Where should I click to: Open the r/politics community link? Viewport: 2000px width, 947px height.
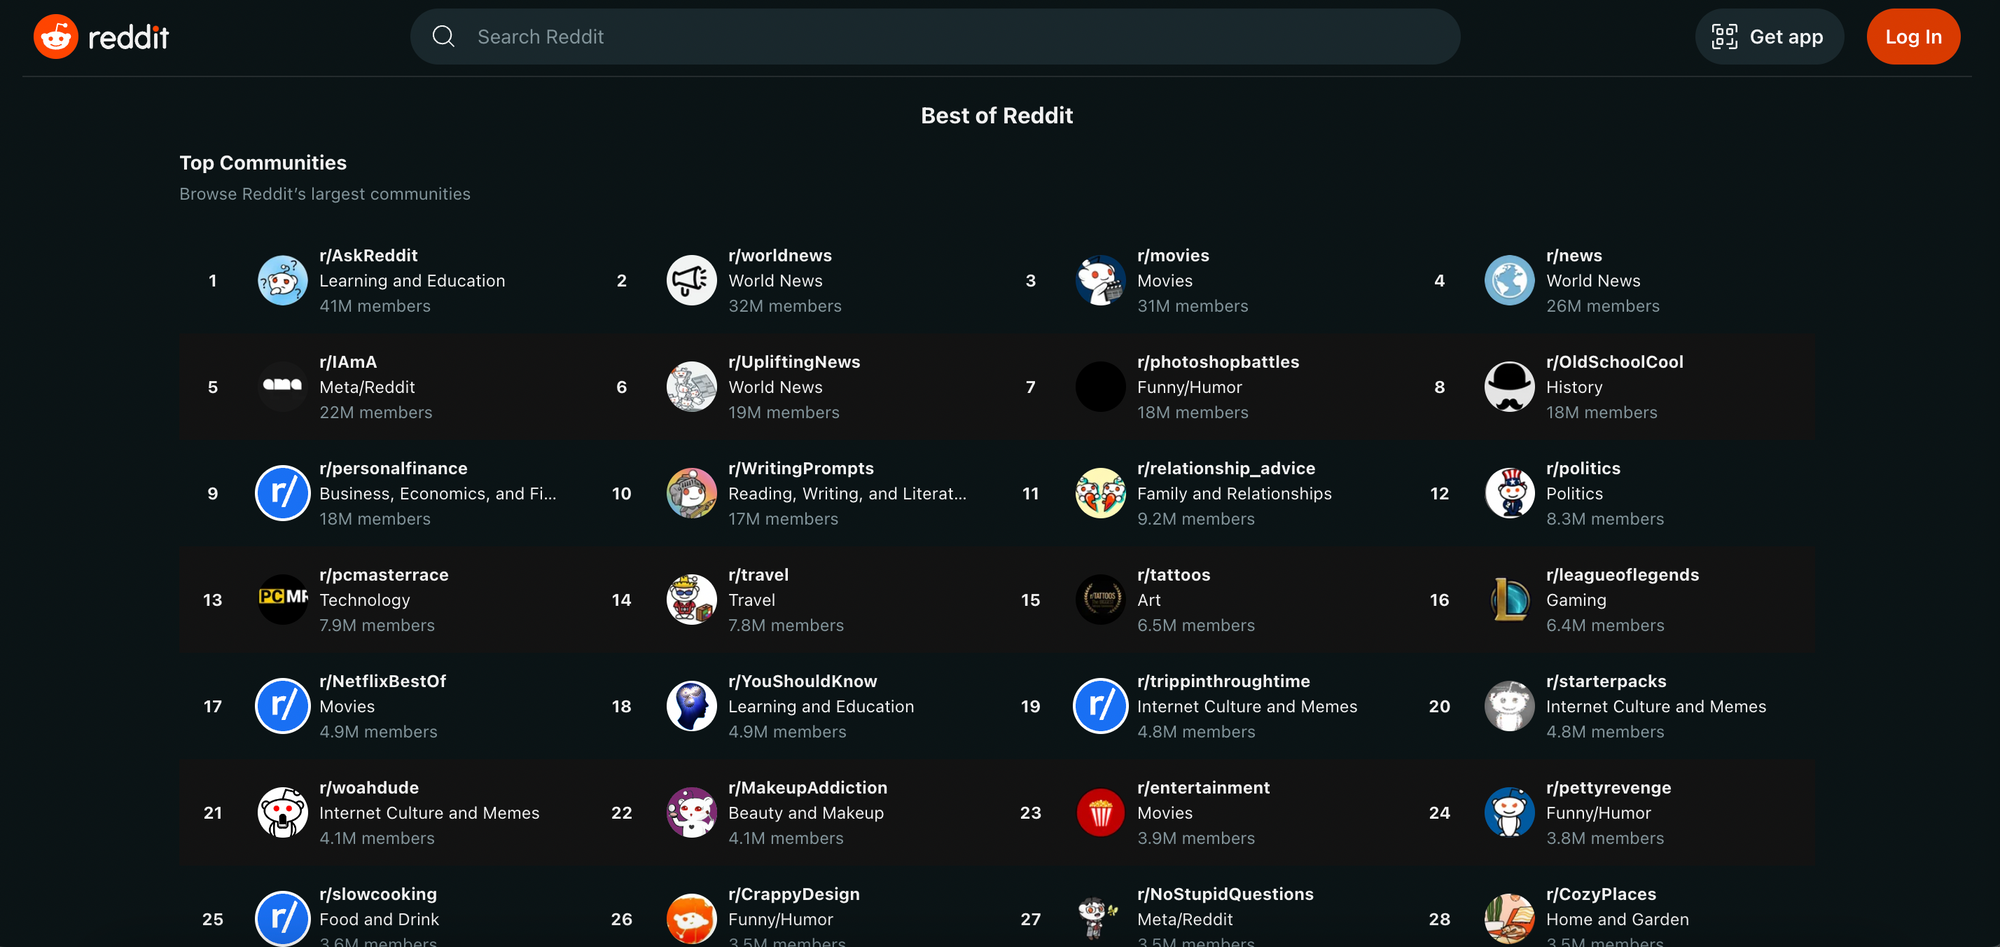point(1583,469)
